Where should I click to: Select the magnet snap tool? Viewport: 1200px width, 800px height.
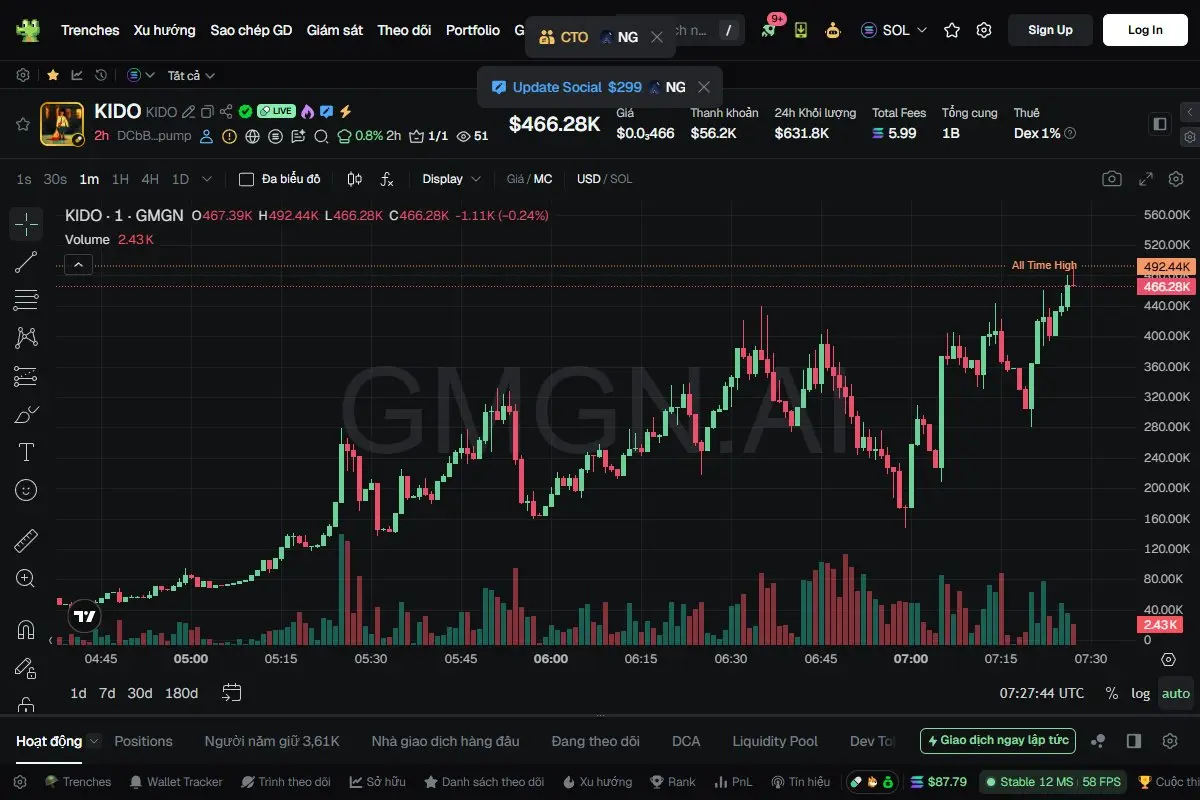[x=26, y=630]
